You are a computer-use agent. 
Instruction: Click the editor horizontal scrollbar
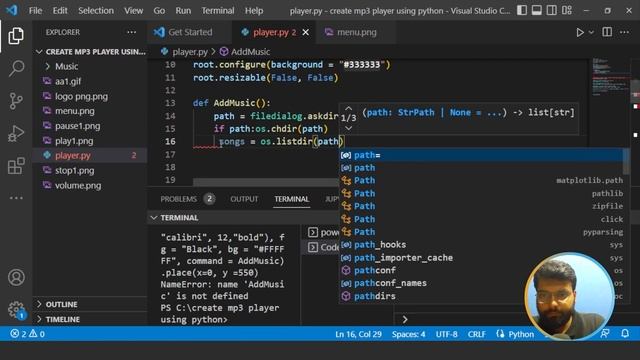(266, 181)
